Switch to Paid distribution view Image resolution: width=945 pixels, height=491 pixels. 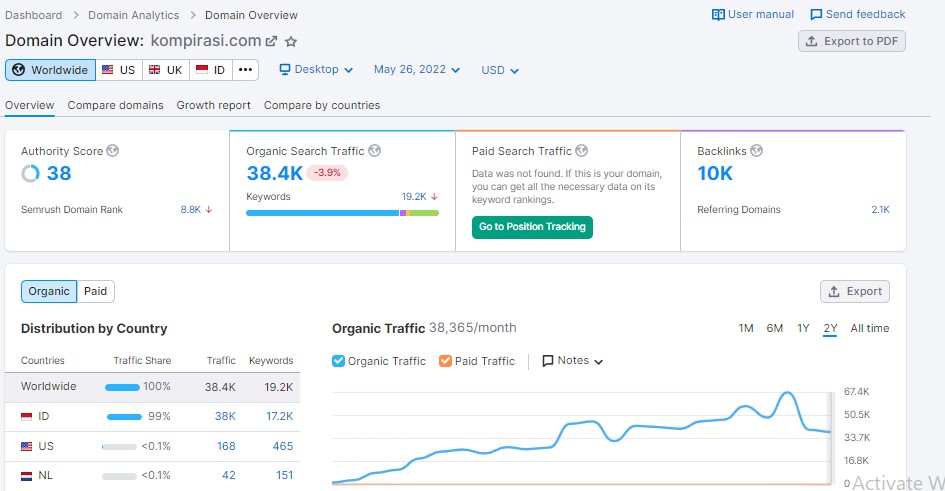click(x=96, y=291)
